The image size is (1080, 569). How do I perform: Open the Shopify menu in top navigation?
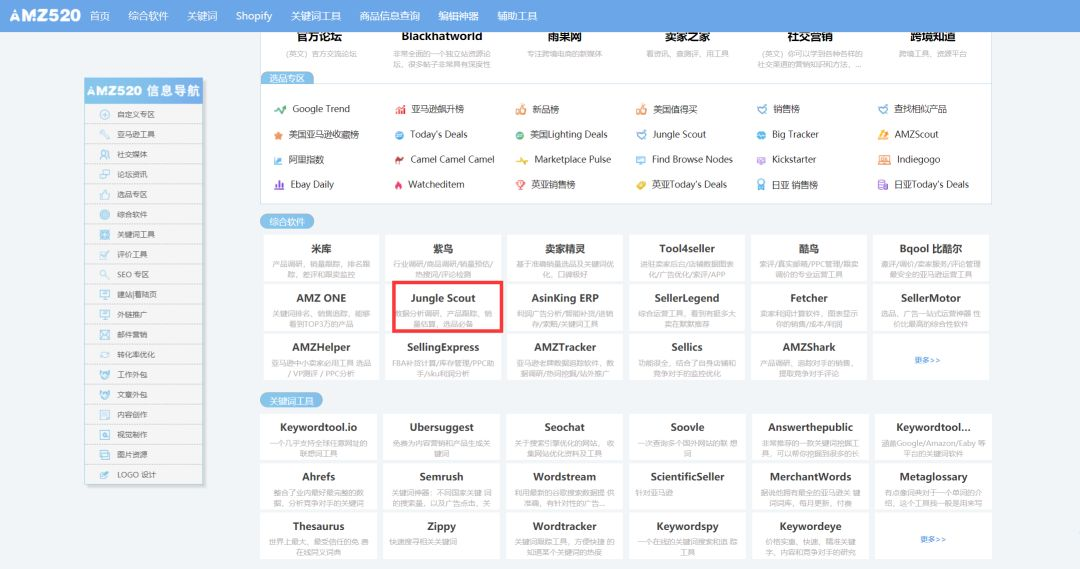click(x=254, y=16)
